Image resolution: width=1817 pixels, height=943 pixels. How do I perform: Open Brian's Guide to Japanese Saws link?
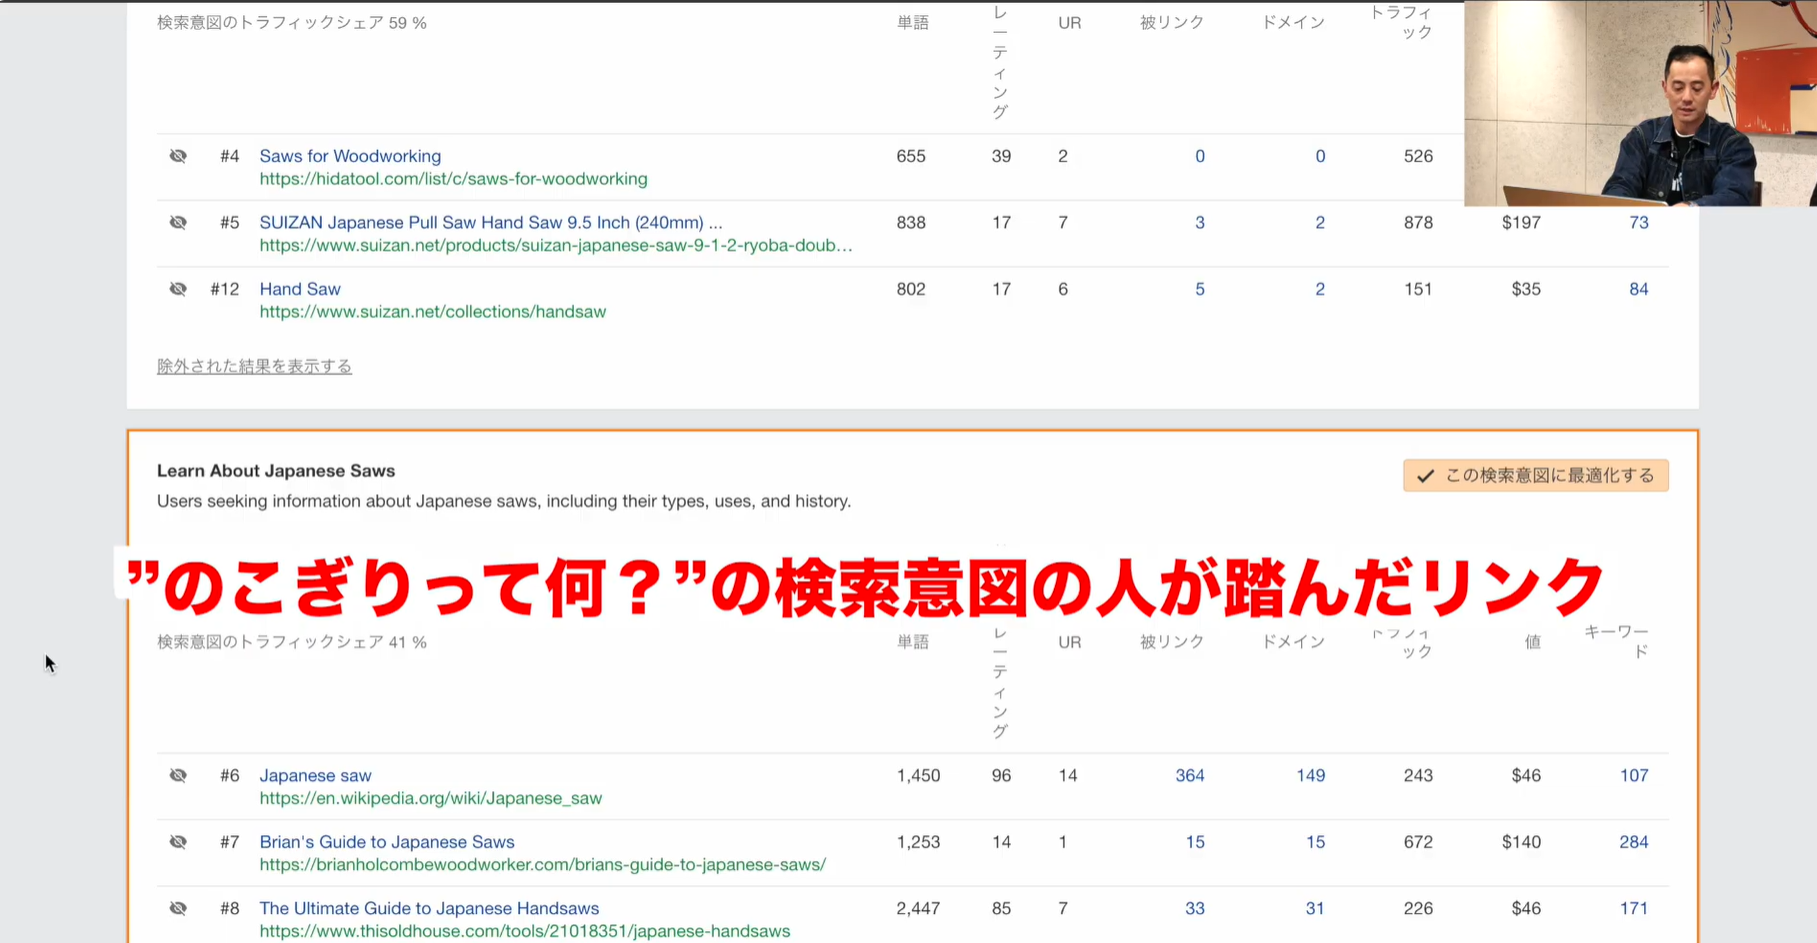coord(387,842)
